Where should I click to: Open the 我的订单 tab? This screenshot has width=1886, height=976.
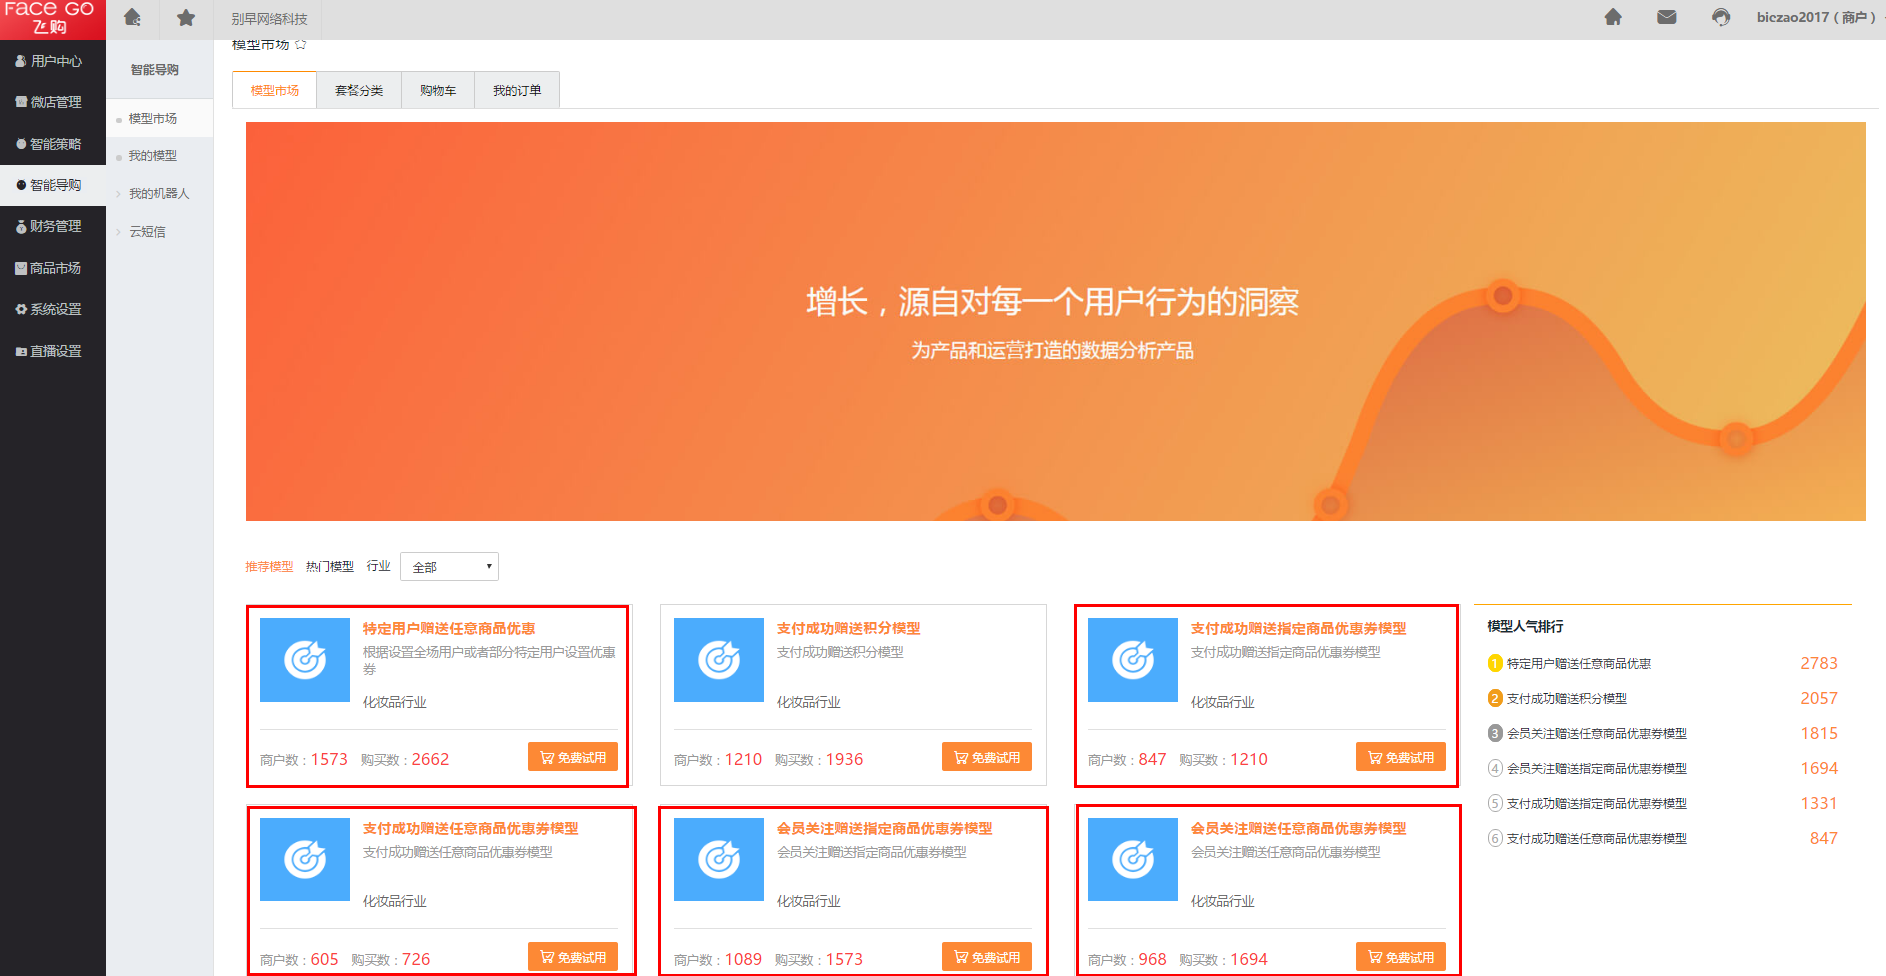[x=517, y=91]
